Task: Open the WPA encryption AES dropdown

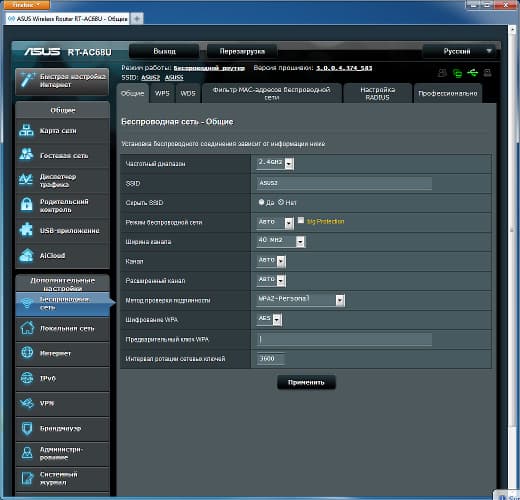Action: pos(269,319)
